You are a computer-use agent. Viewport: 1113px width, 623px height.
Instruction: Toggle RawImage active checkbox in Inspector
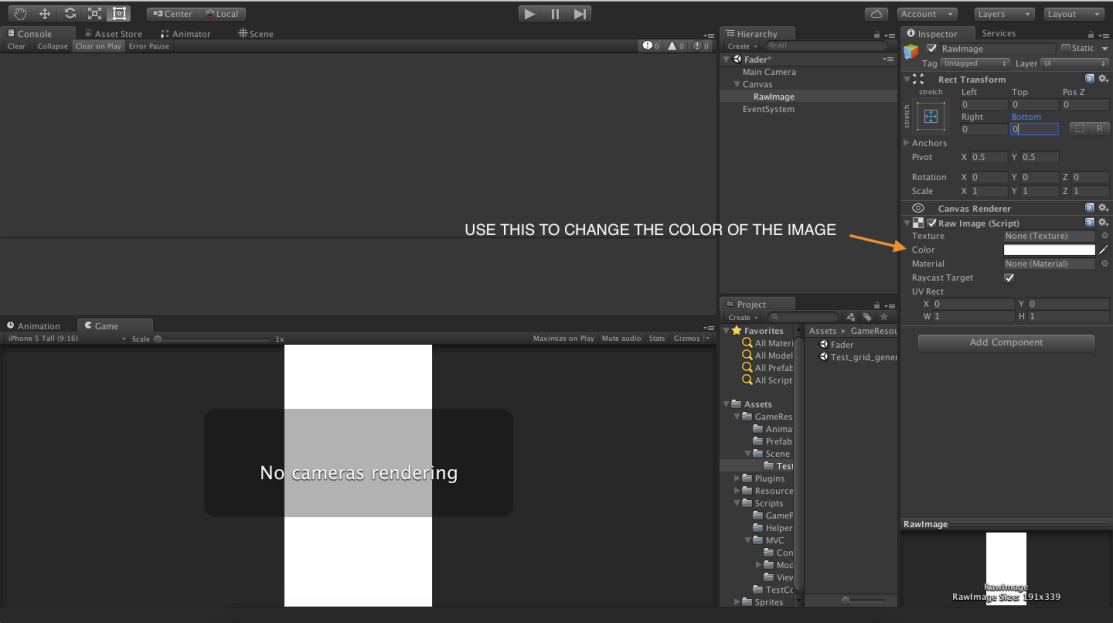(931, 49)
